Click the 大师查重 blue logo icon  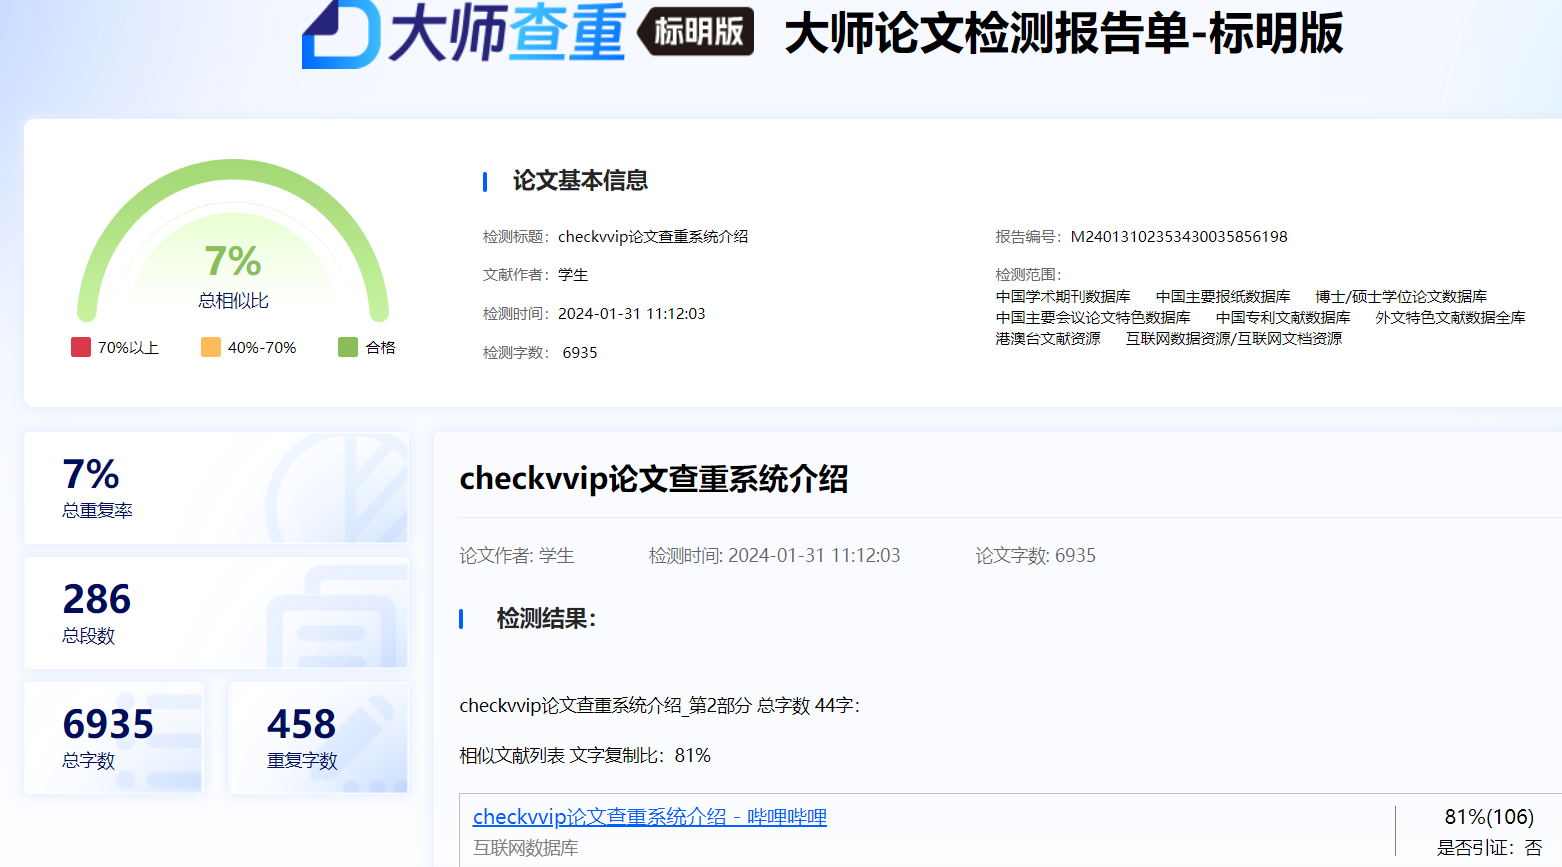(340, 34)
